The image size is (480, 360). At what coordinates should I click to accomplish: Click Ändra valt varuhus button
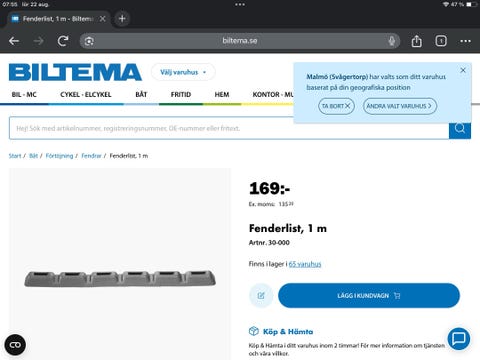point(399,106)
